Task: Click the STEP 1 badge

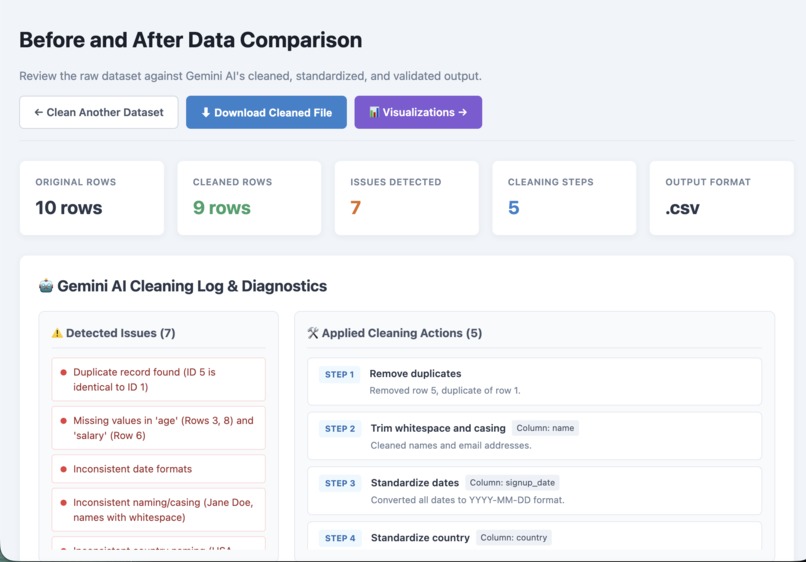Action: (339, 374)
